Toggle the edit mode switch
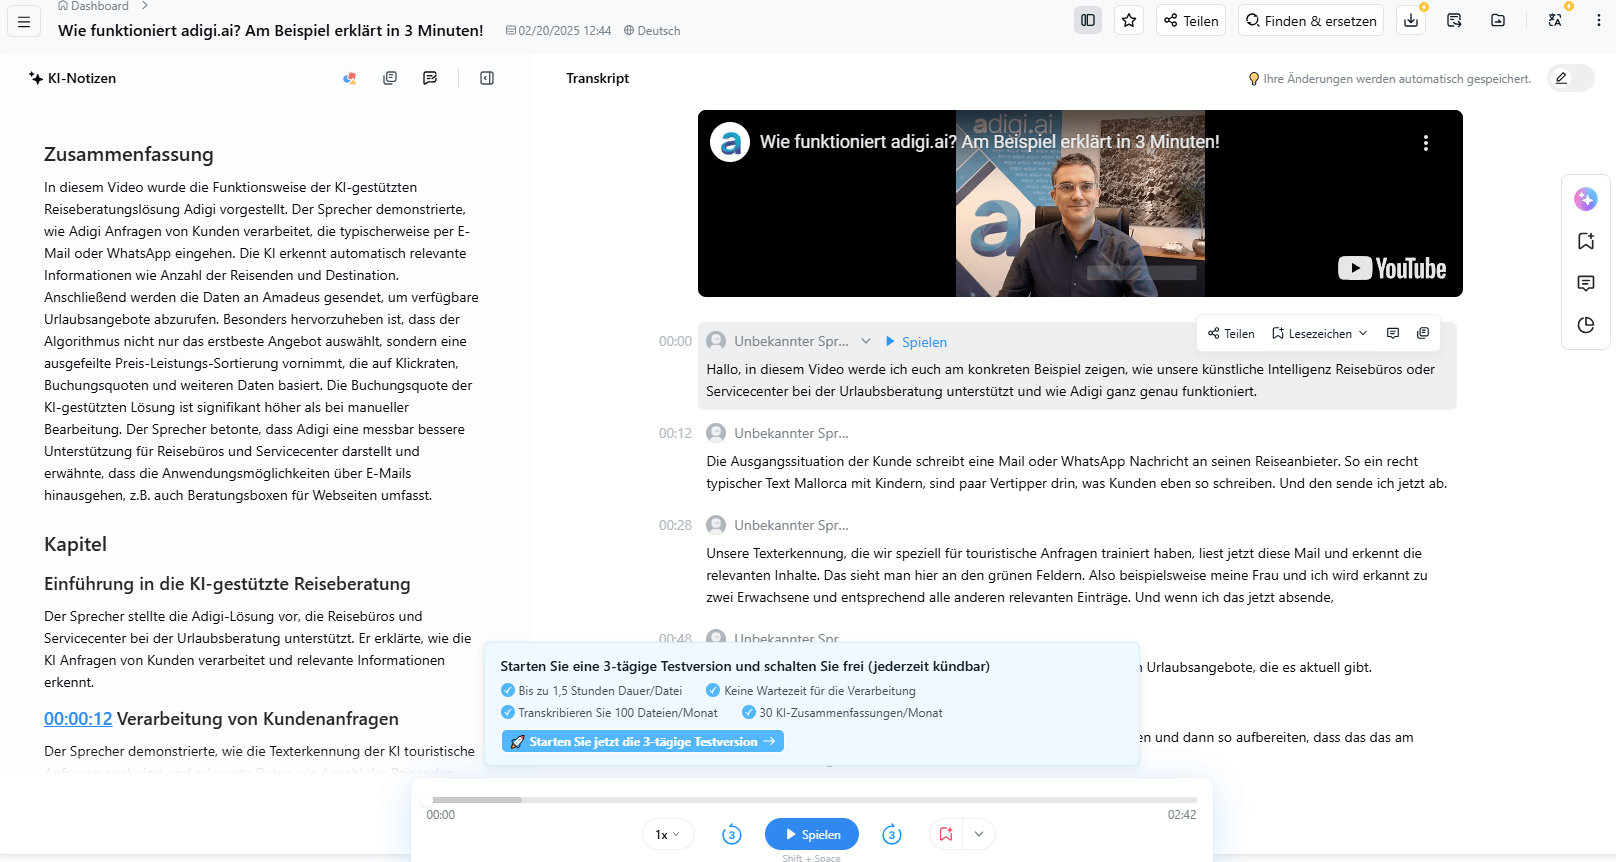This screenshot has width=1616, height=862. pyautogui.click(x=1570, y=78)
